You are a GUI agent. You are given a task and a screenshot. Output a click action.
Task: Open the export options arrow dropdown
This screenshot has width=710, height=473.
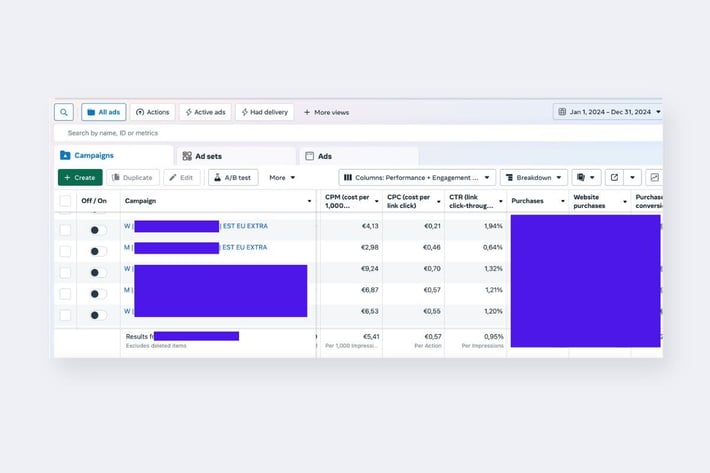(633, 177)
